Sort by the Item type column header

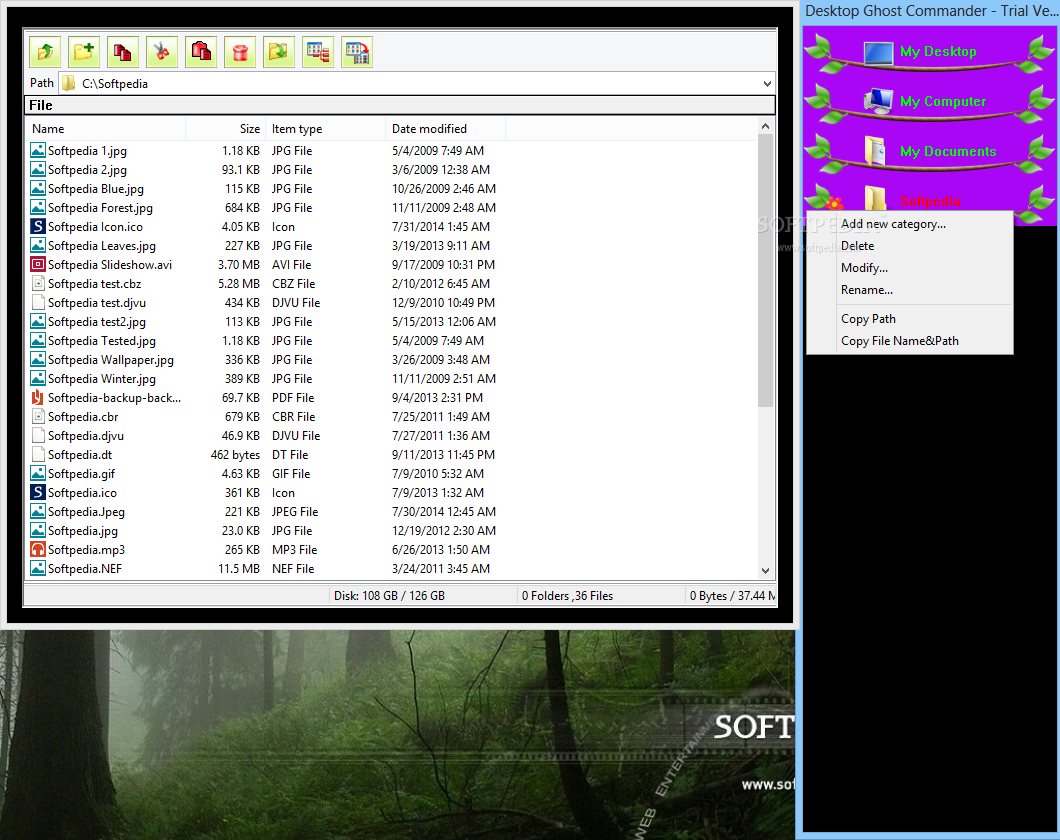[x=325, y=128]
